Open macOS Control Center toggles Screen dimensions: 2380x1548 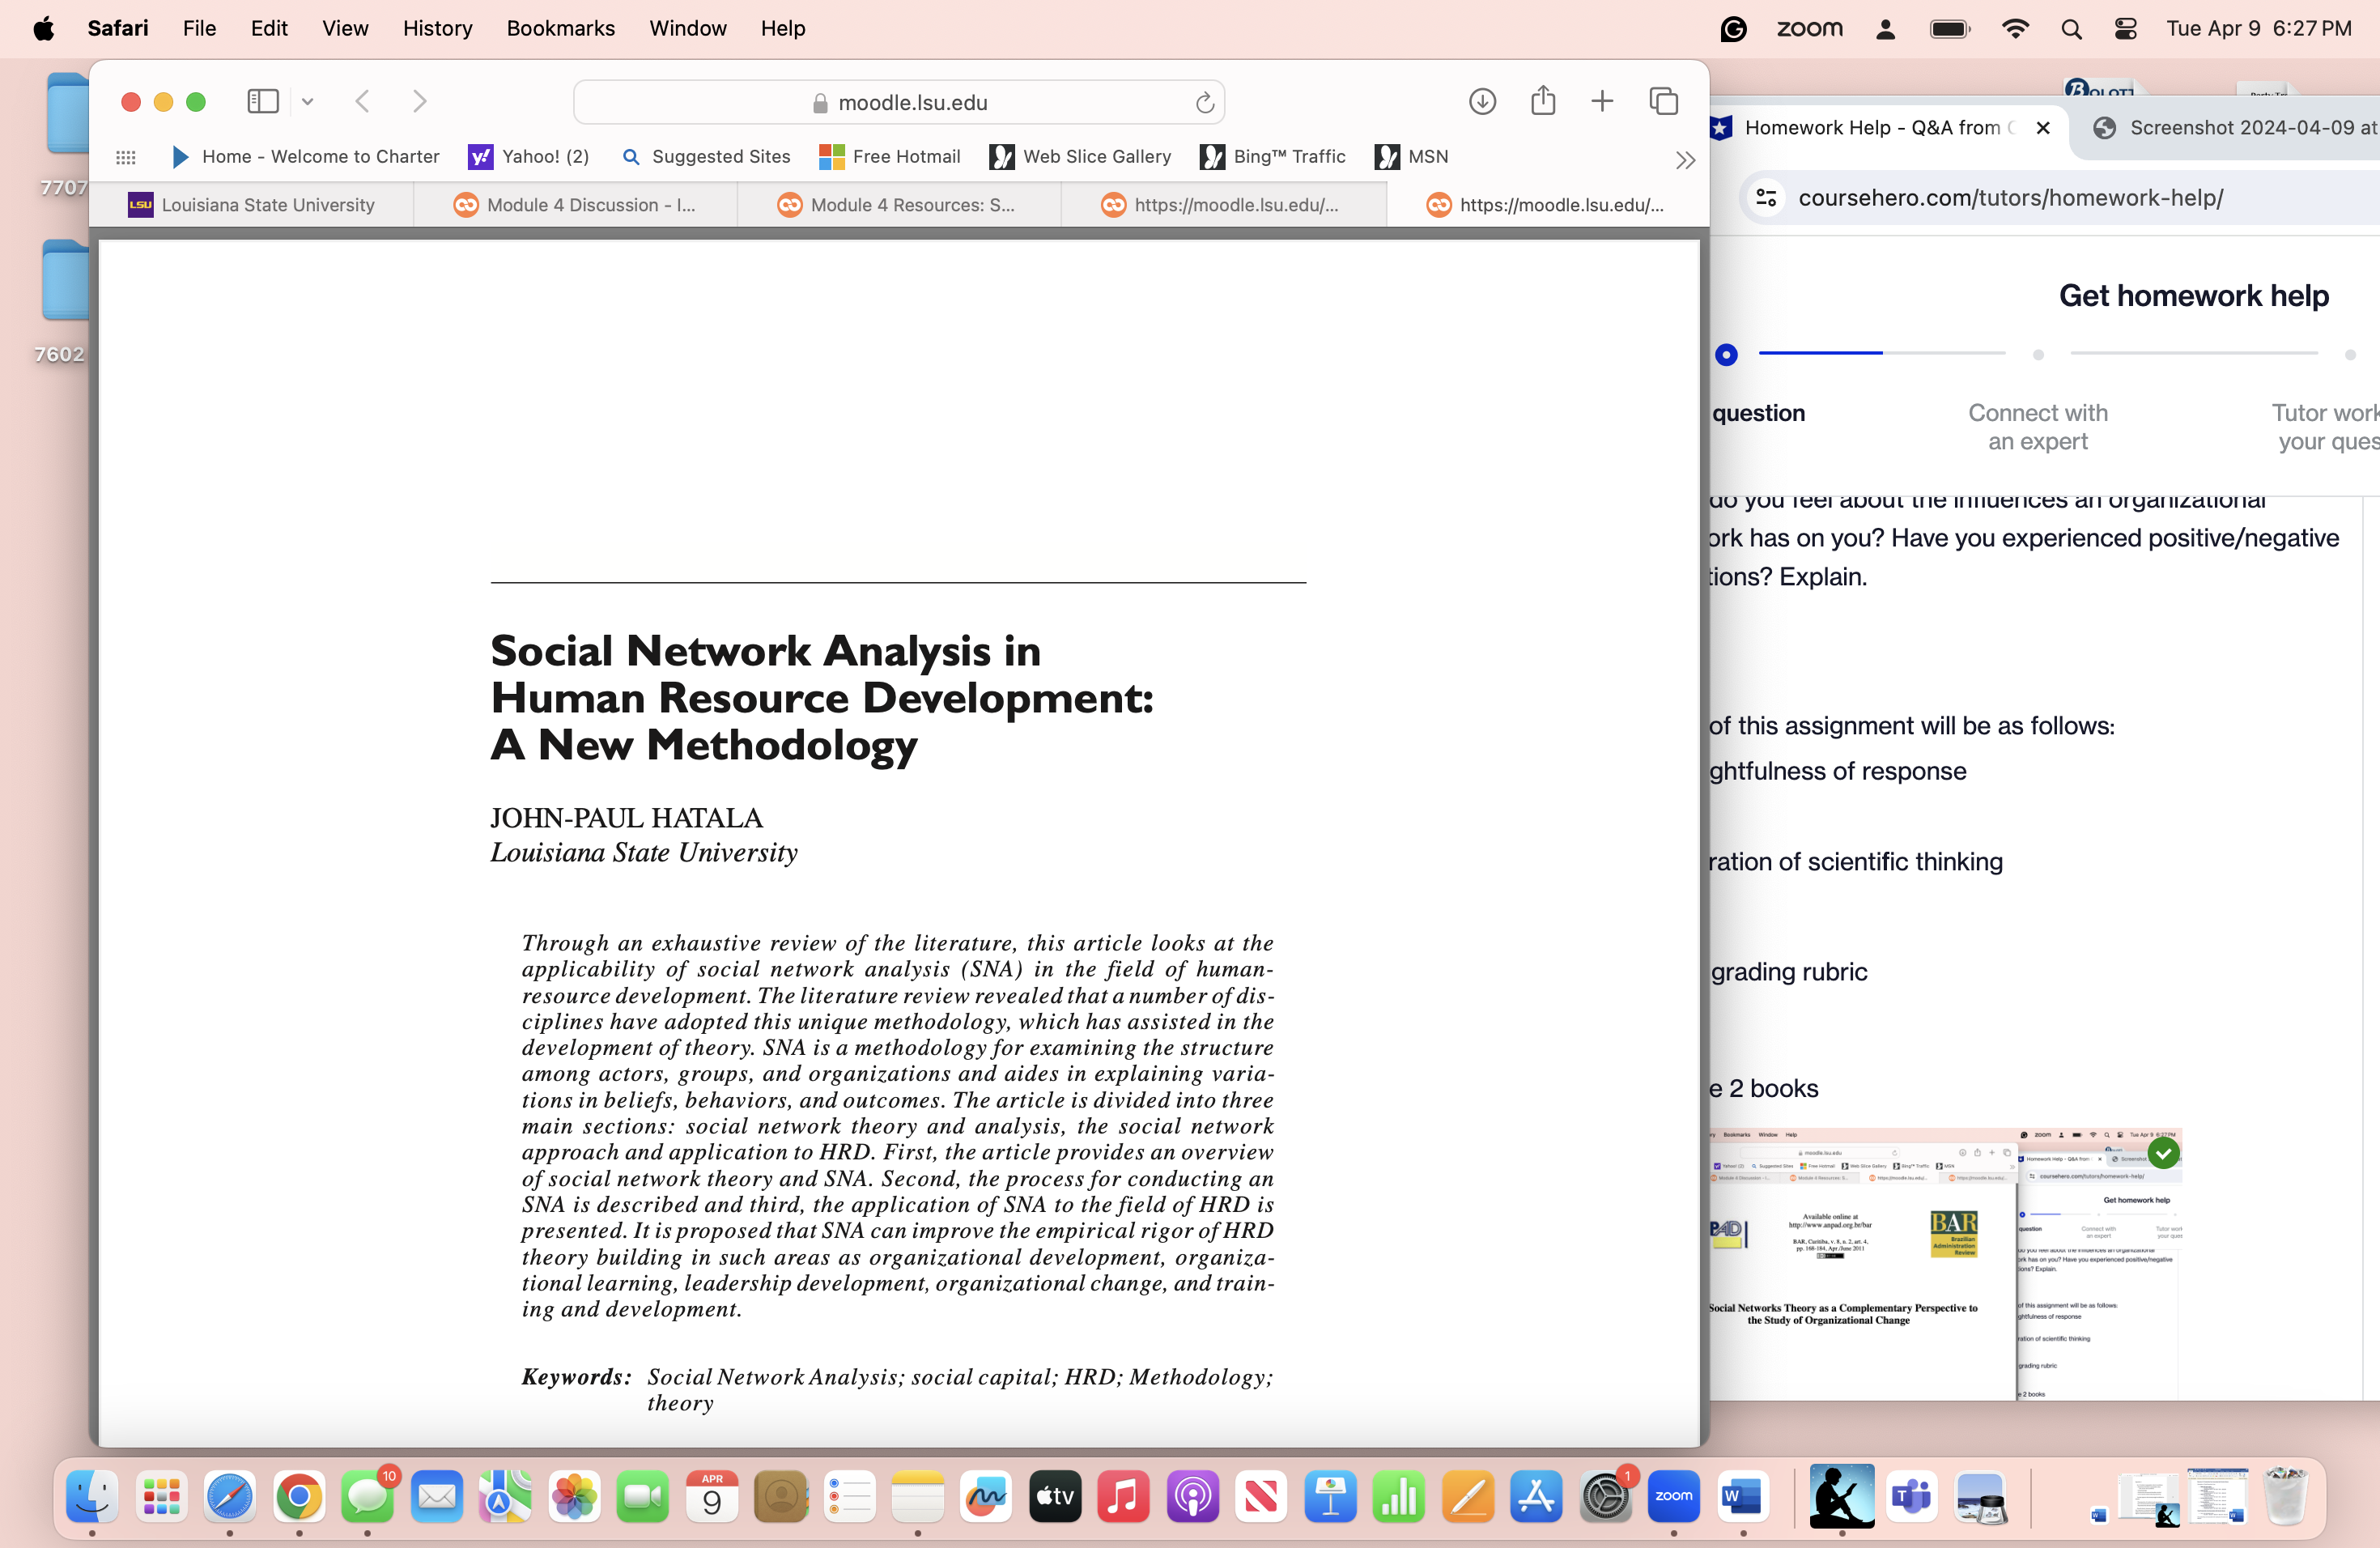(2125, 29)
